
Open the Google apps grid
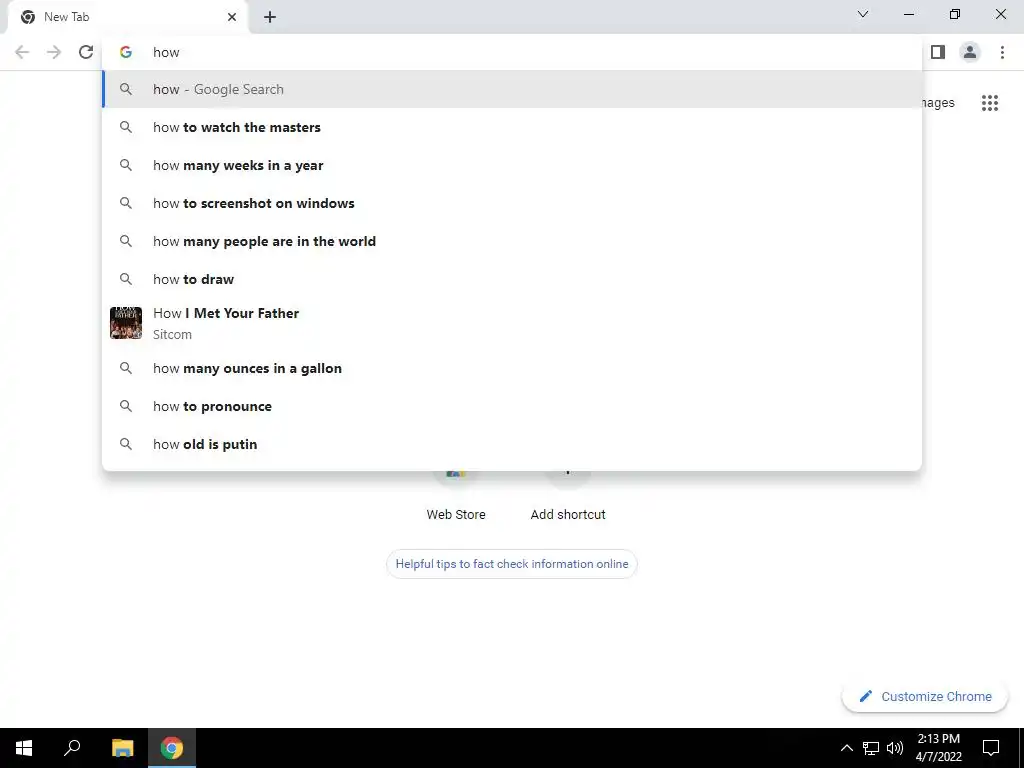click(x=989, y=103)
